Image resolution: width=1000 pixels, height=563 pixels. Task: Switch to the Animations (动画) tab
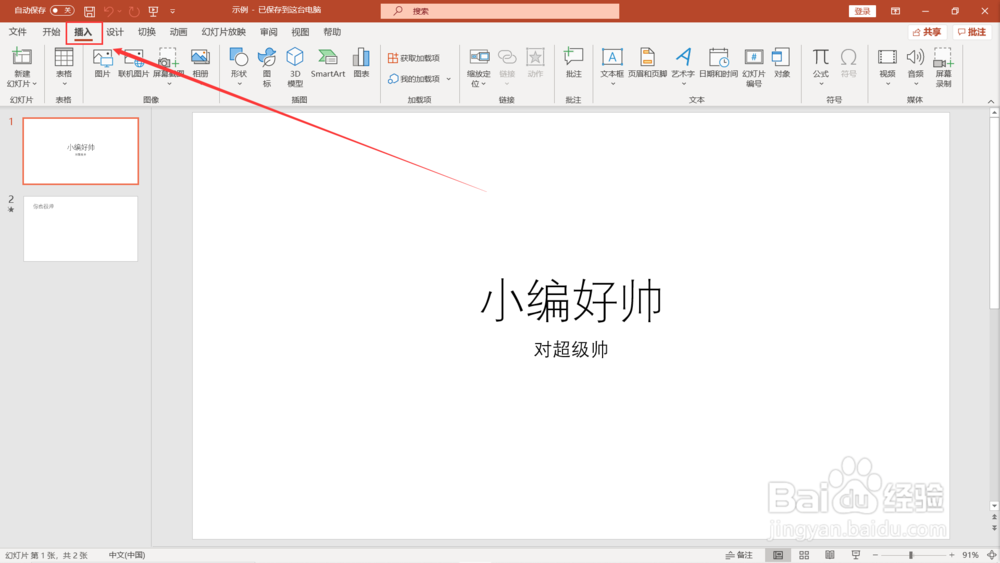tap(178, 32)
